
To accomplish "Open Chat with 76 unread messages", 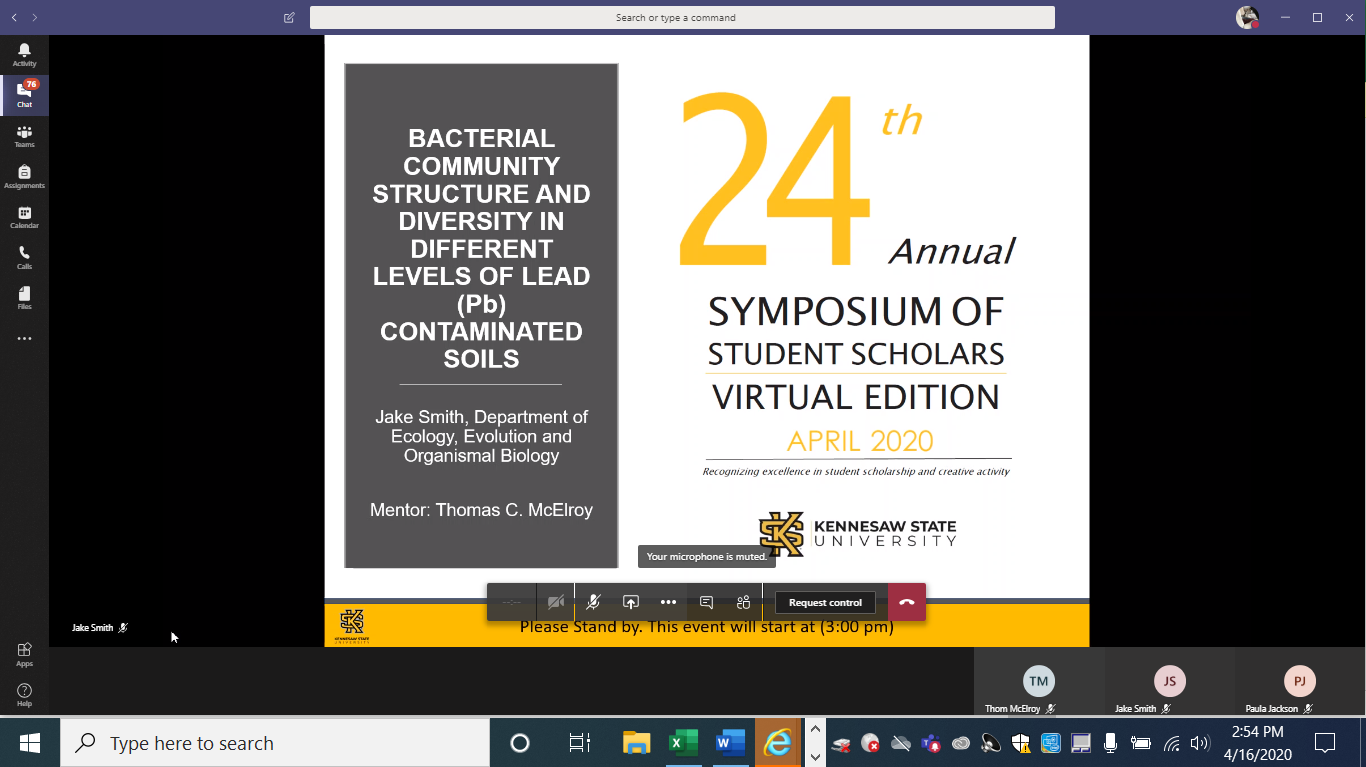I will pos(24,95).
